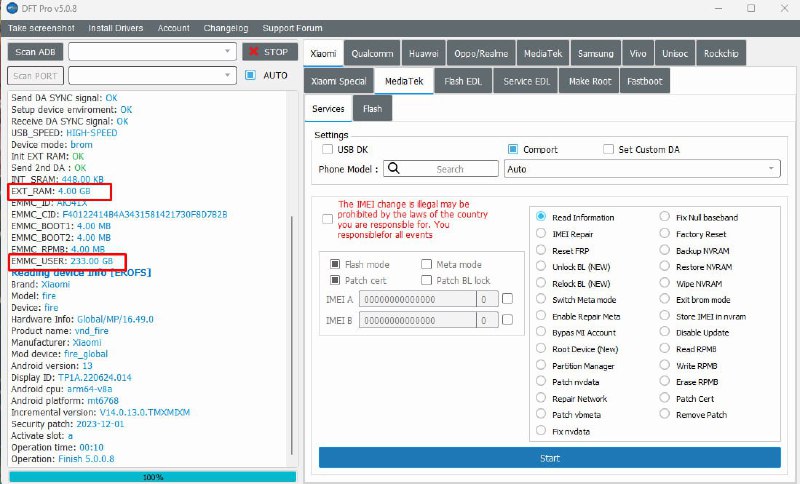Open the Fastboot tab
The image size is (800, 484).
tap(644, 81)
